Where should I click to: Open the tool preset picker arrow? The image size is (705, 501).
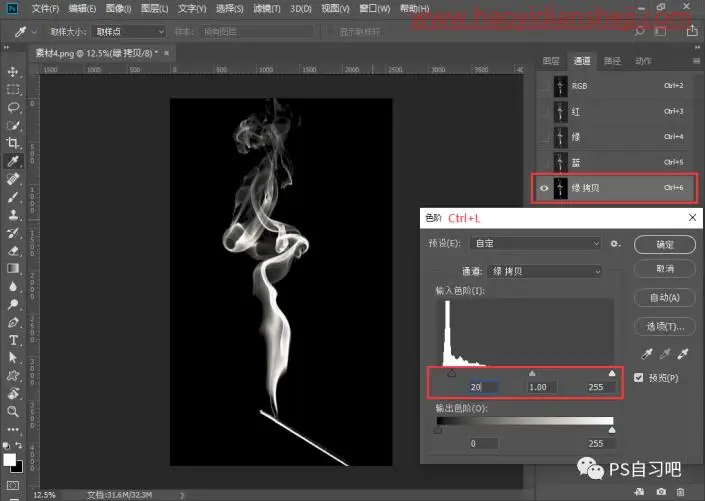[34, 31]
